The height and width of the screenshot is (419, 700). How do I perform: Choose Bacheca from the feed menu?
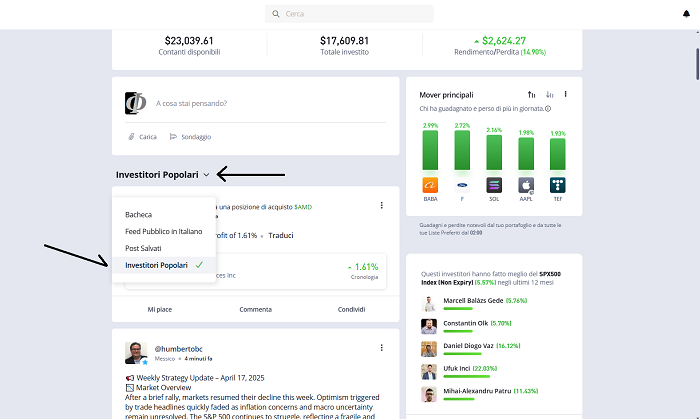(164, 215)
